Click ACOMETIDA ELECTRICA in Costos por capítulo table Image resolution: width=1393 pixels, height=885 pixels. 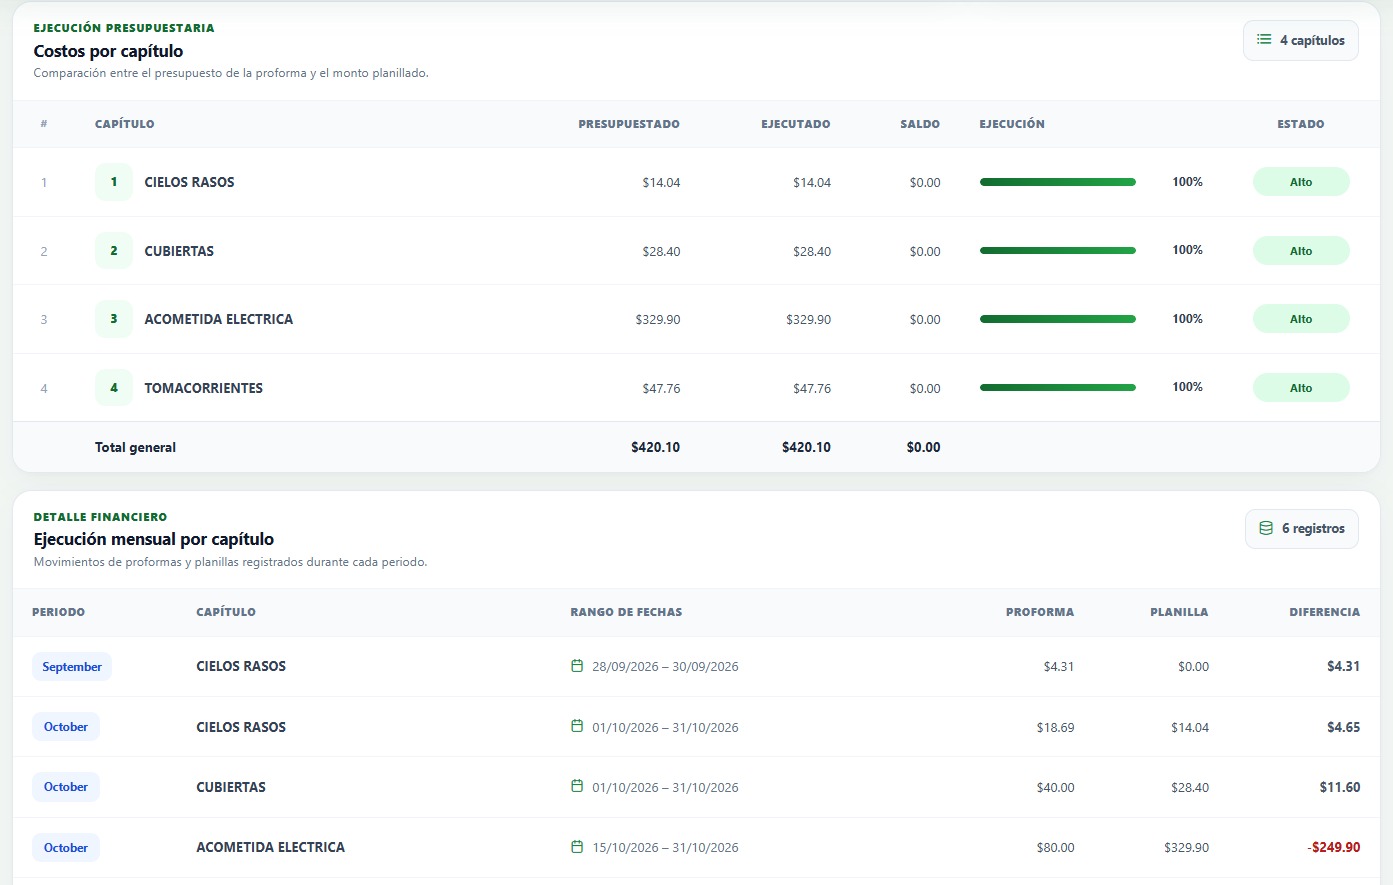pos(219,319)
